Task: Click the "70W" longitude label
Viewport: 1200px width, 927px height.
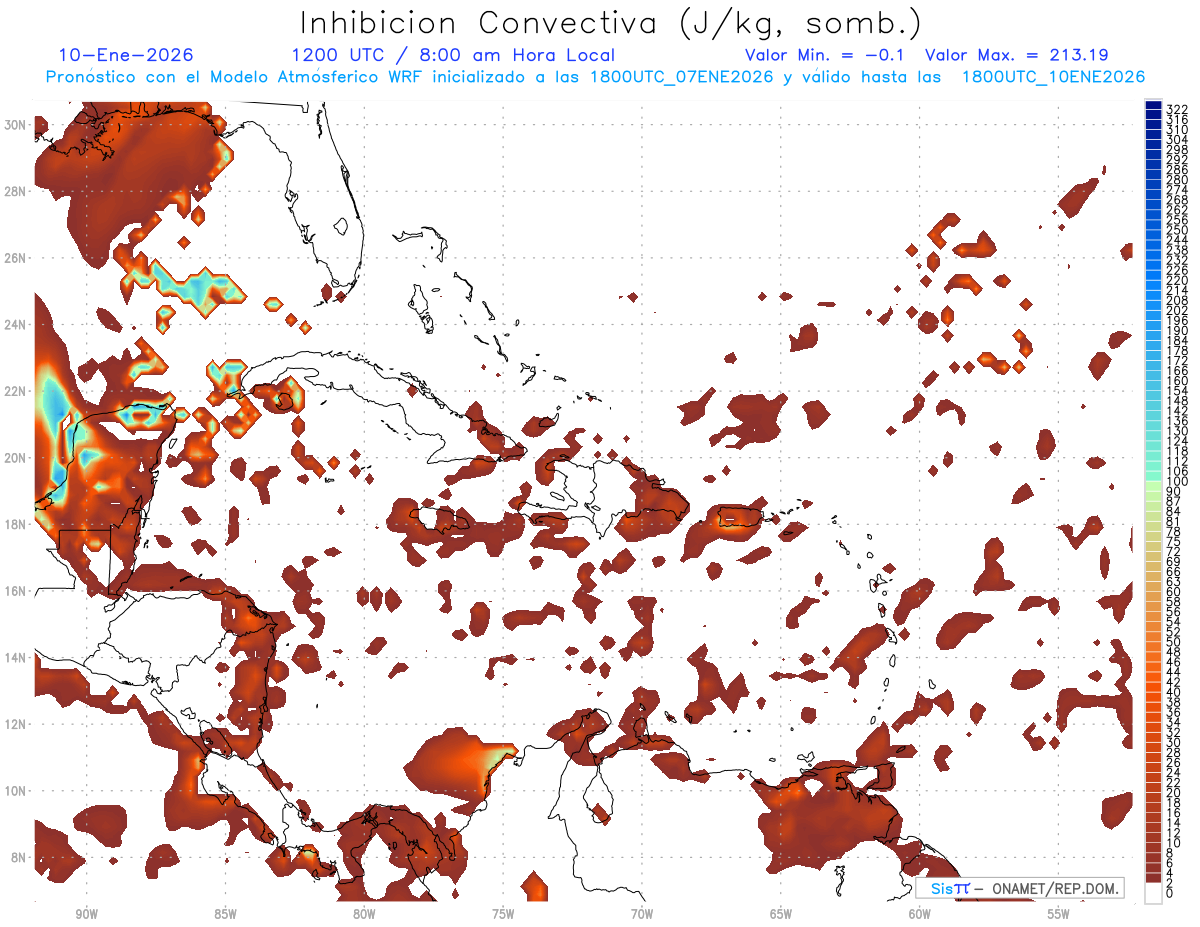Action: pyautogui.click(x=642, y=914)
